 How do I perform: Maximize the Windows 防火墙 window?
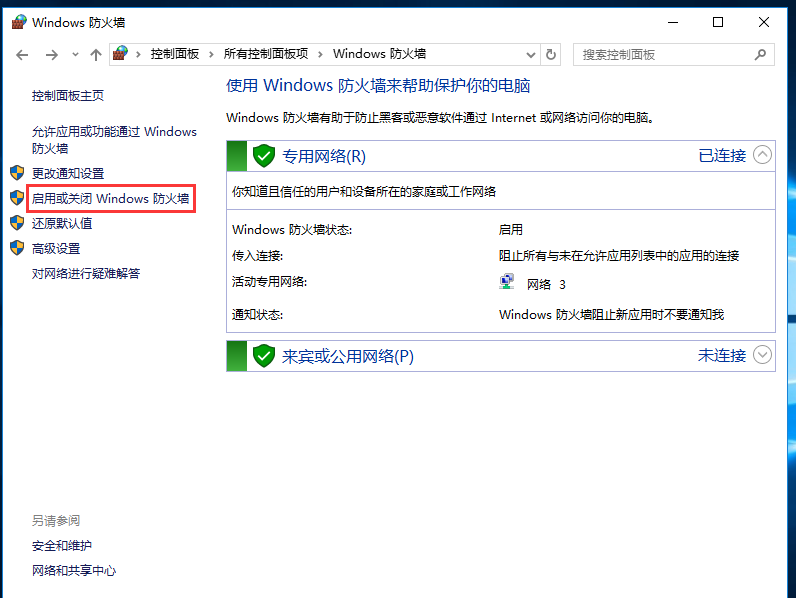click(718, 22)
